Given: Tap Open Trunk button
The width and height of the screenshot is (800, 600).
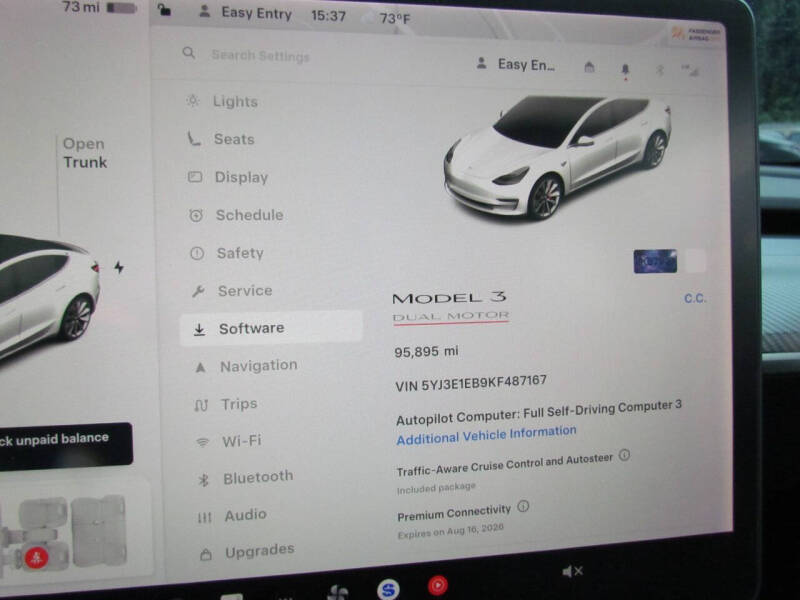Looking at the screenshot, I should 85,153.
